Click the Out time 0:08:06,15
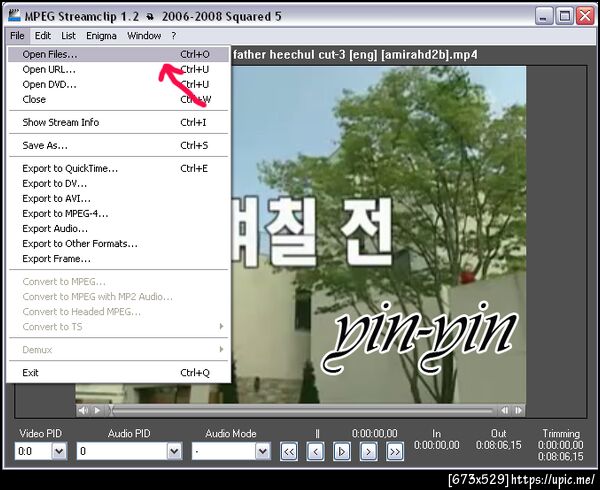Screen dimensions: 600x490 pyautogui.click(x=499, y=445)
